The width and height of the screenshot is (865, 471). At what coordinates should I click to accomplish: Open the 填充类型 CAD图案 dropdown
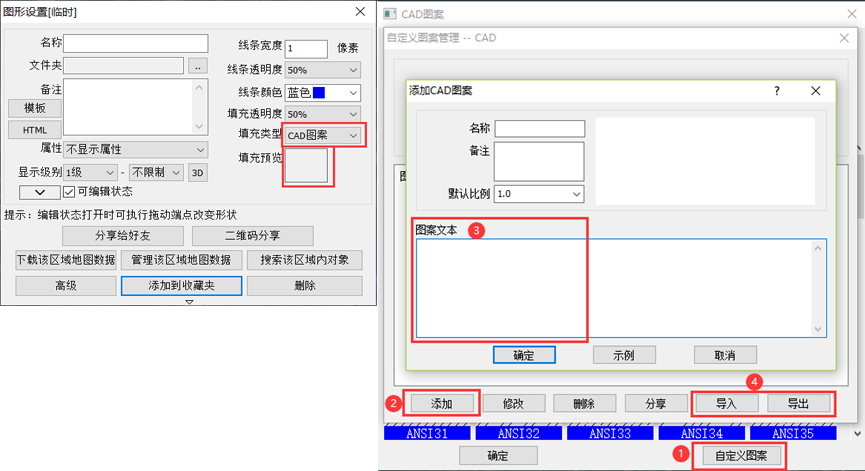[322, 135]
